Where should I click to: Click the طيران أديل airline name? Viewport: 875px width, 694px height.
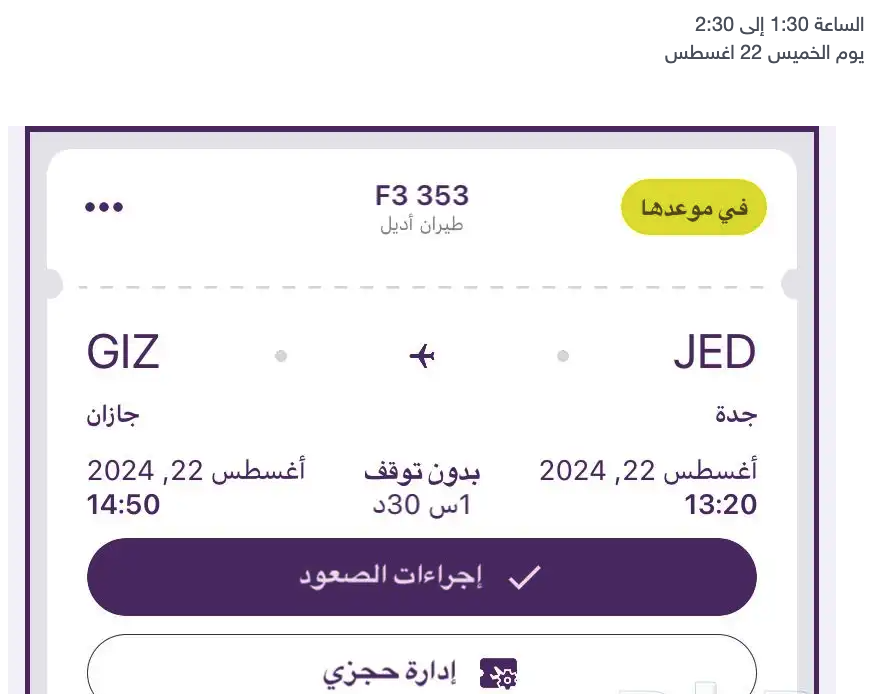421,224
